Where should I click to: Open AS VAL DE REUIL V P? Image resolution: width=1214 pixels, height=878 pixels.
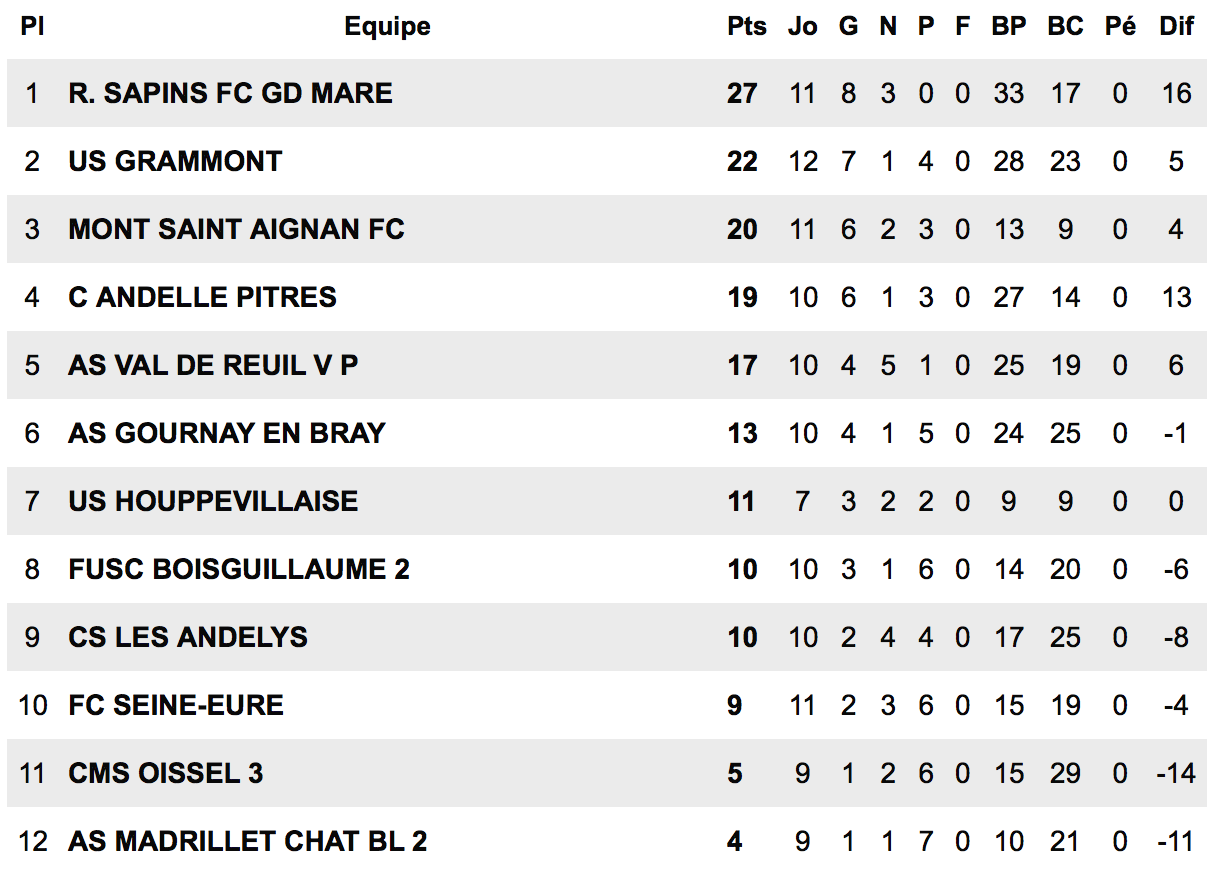(213, 365)
